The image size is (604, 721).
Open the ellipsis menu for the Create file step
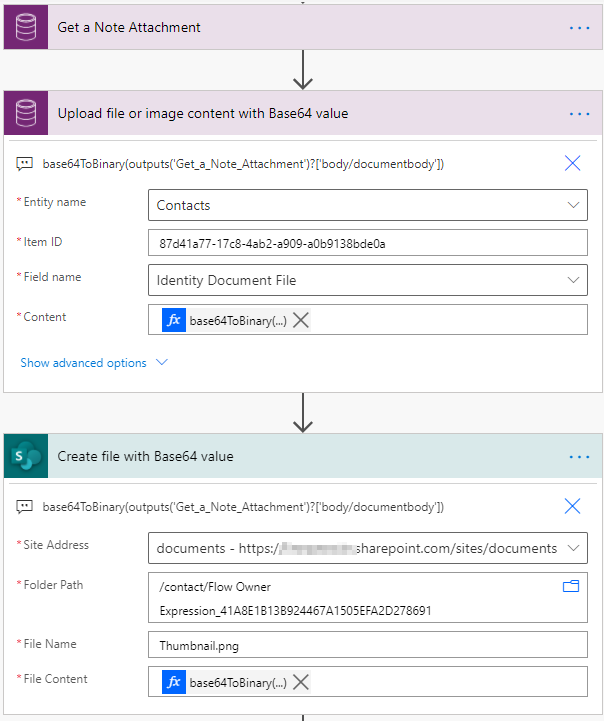pyautogui.click(x=580, y=457)
